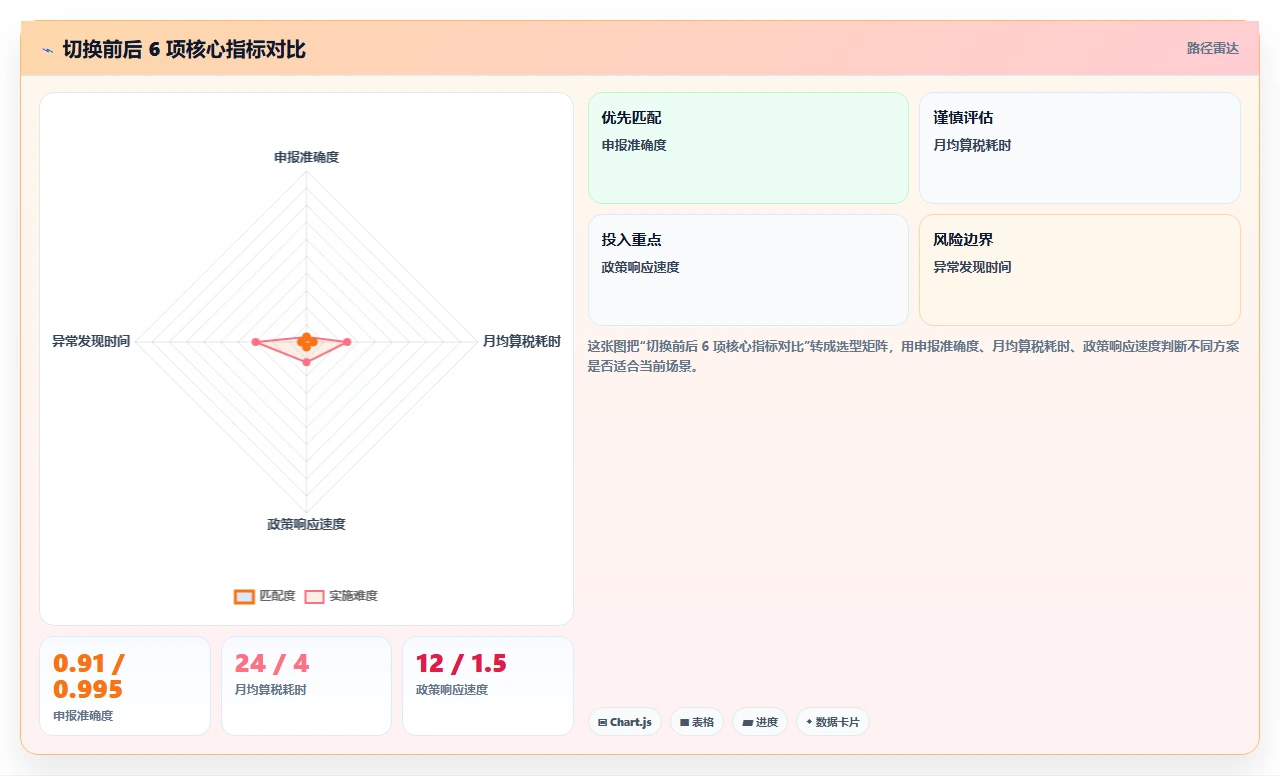Click the 月均算税耗时 radar axis label
Screen dimensions: 1280x776
click(522, 341)
